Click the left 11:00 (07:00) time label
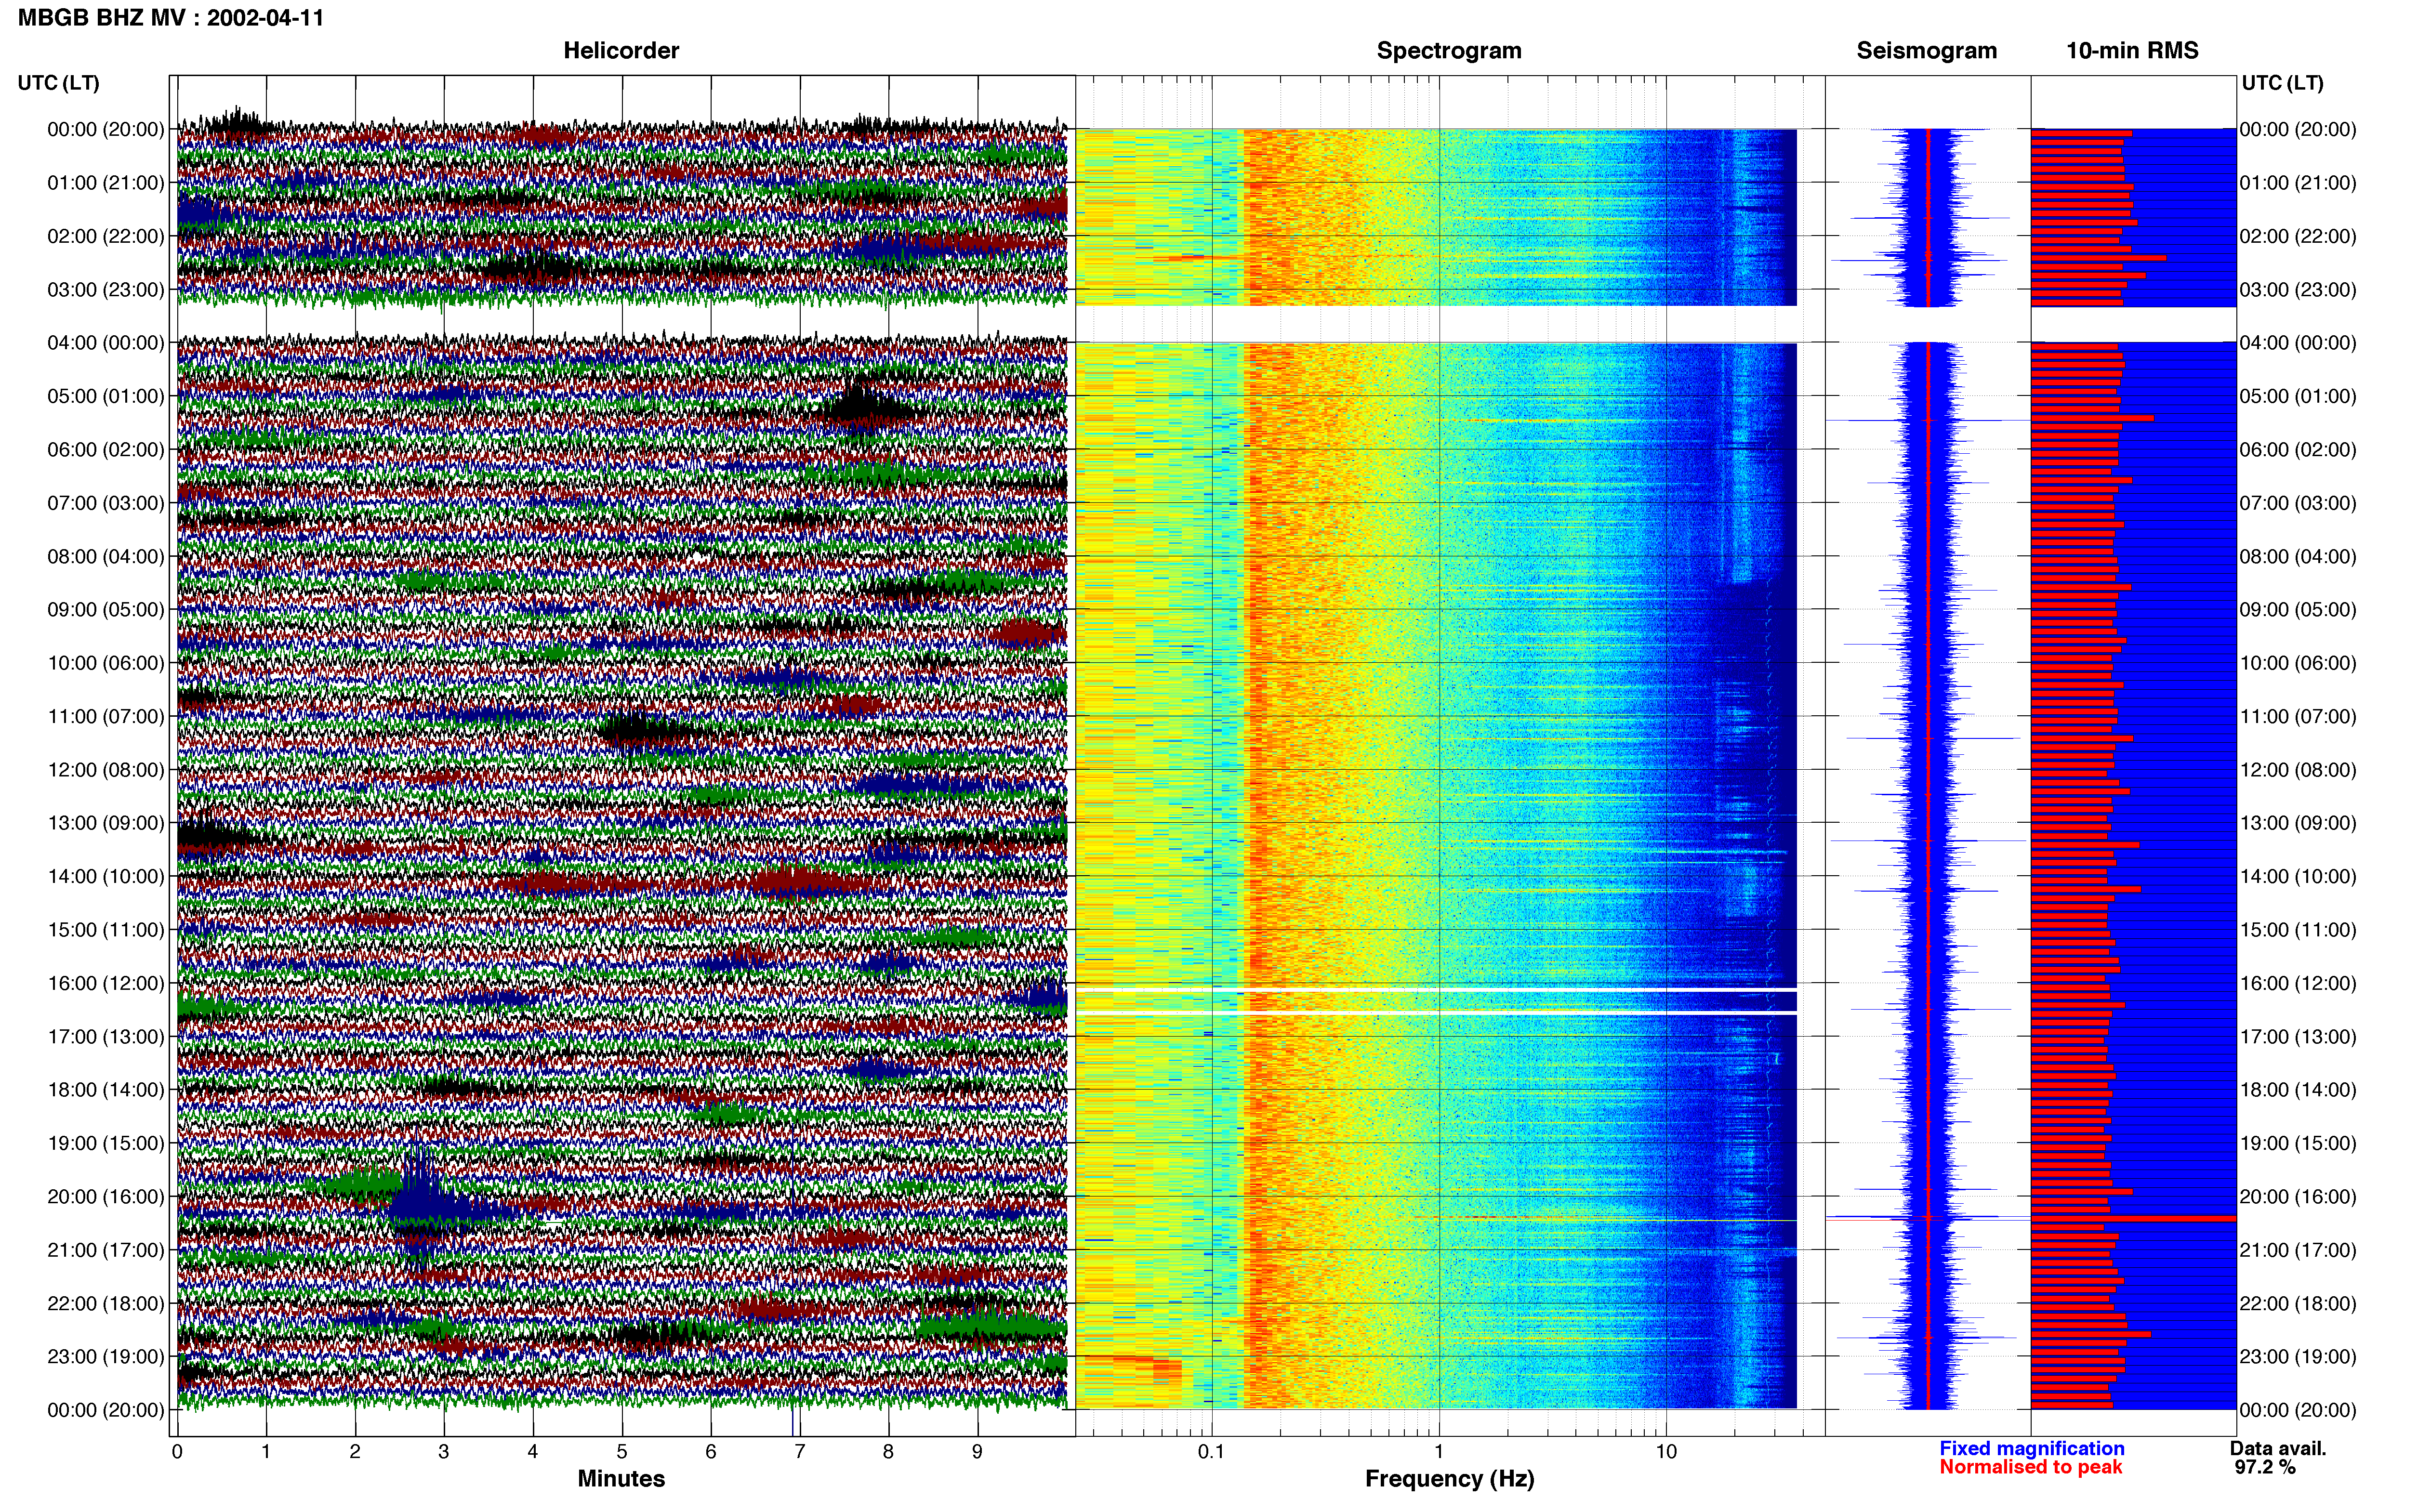 [106, 717]
